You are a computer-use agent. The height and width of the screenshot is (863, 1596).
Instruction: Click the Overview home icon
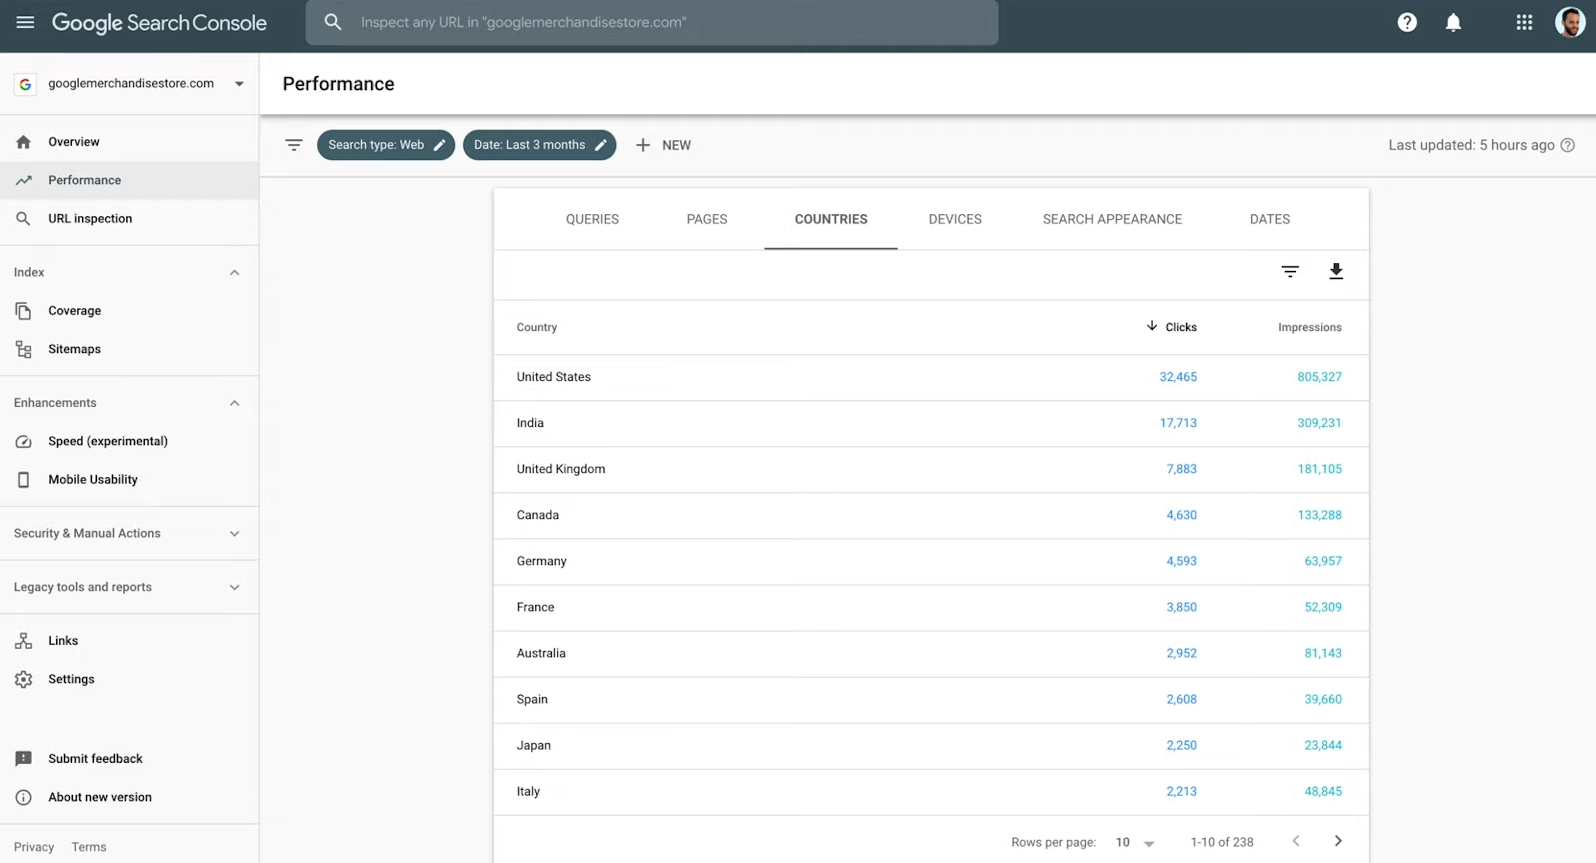click(x=24, y=142)
